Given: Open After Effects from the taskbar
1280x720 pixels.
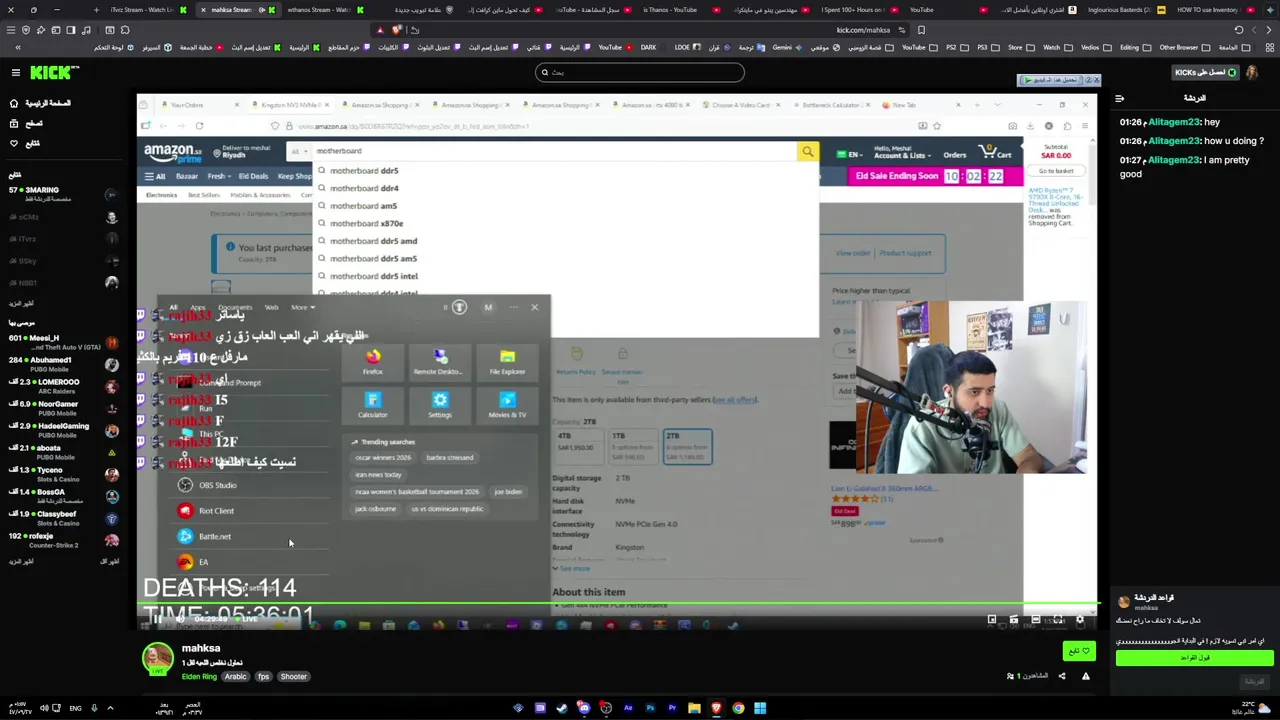Looking at the screenshot, I should coord(628,708).
